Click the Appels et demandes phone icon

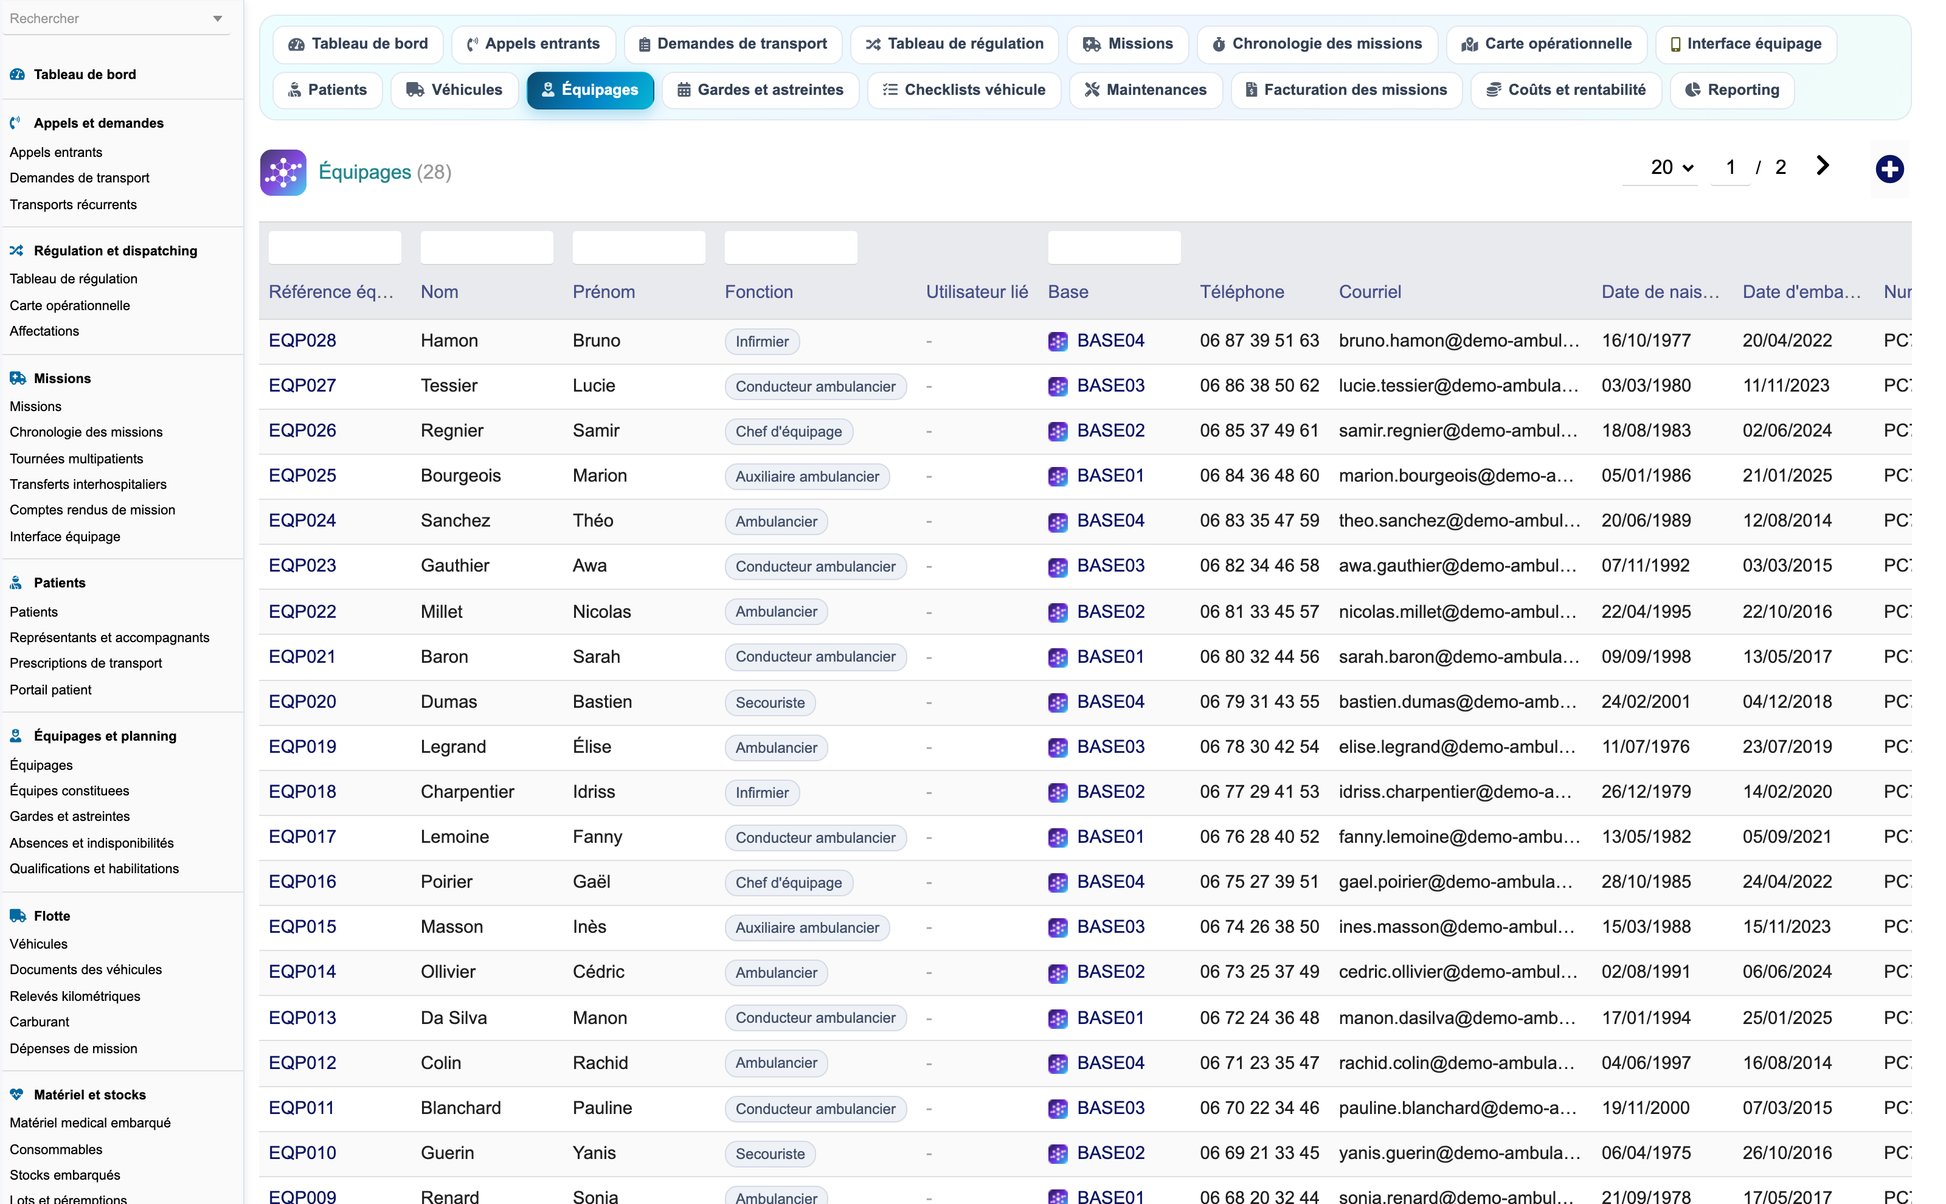tap(17, 123)
